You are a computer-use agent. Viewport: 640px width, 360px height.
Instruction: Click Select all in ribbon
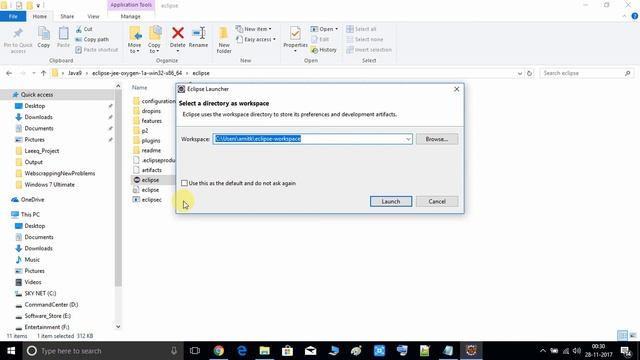[361, 29]
